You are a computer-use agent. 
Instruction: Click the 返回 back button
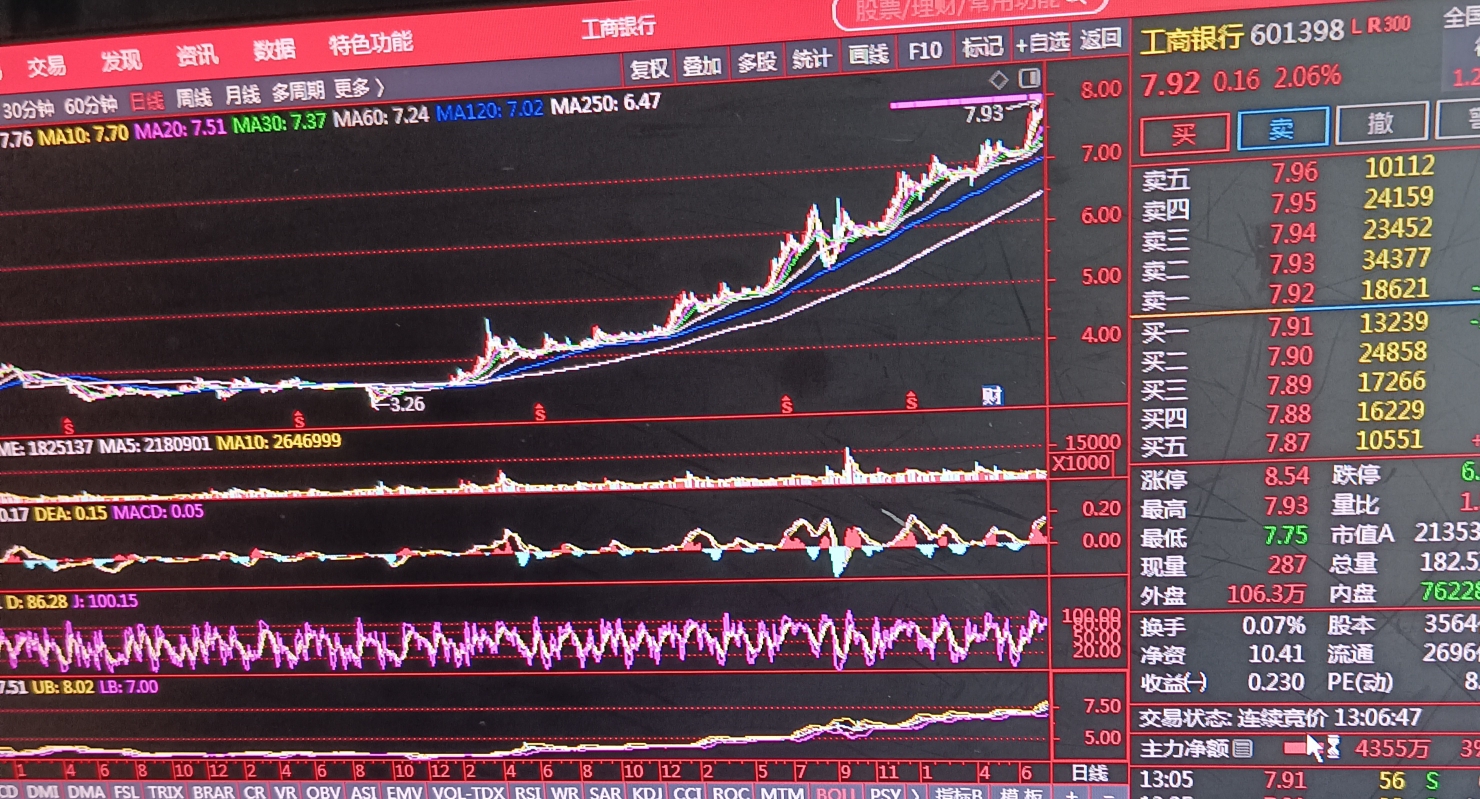click(x=1100, y=39)
